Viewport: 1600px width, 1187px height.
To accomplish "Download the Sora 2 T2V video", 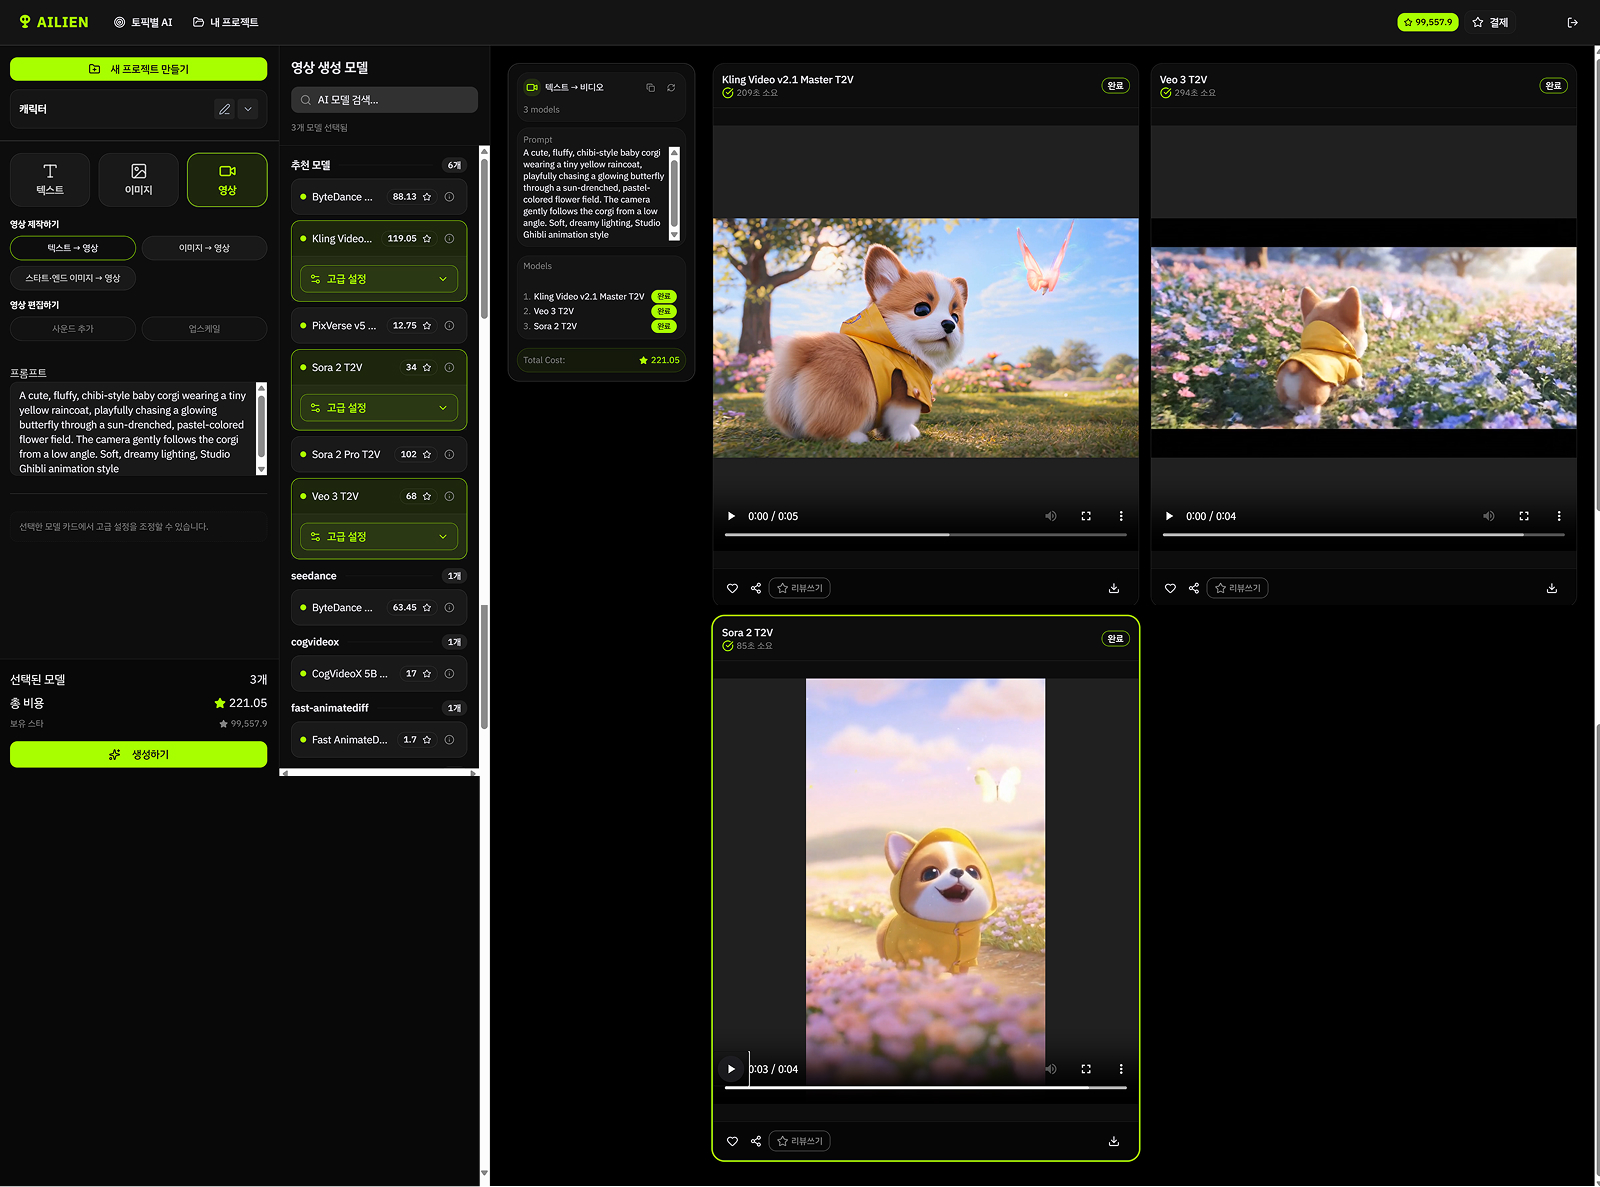I will 1114,1141.
